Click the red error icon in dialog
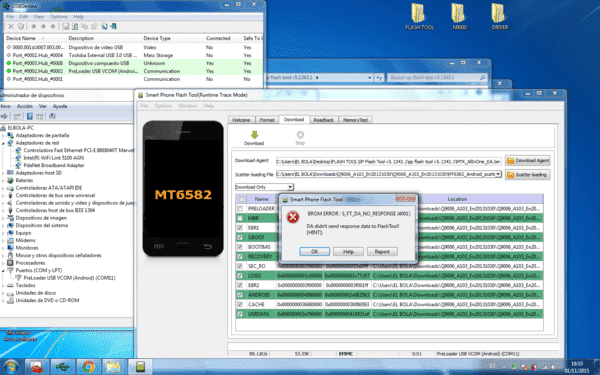The width and height of the screenshot is (600, 375). 293,217
